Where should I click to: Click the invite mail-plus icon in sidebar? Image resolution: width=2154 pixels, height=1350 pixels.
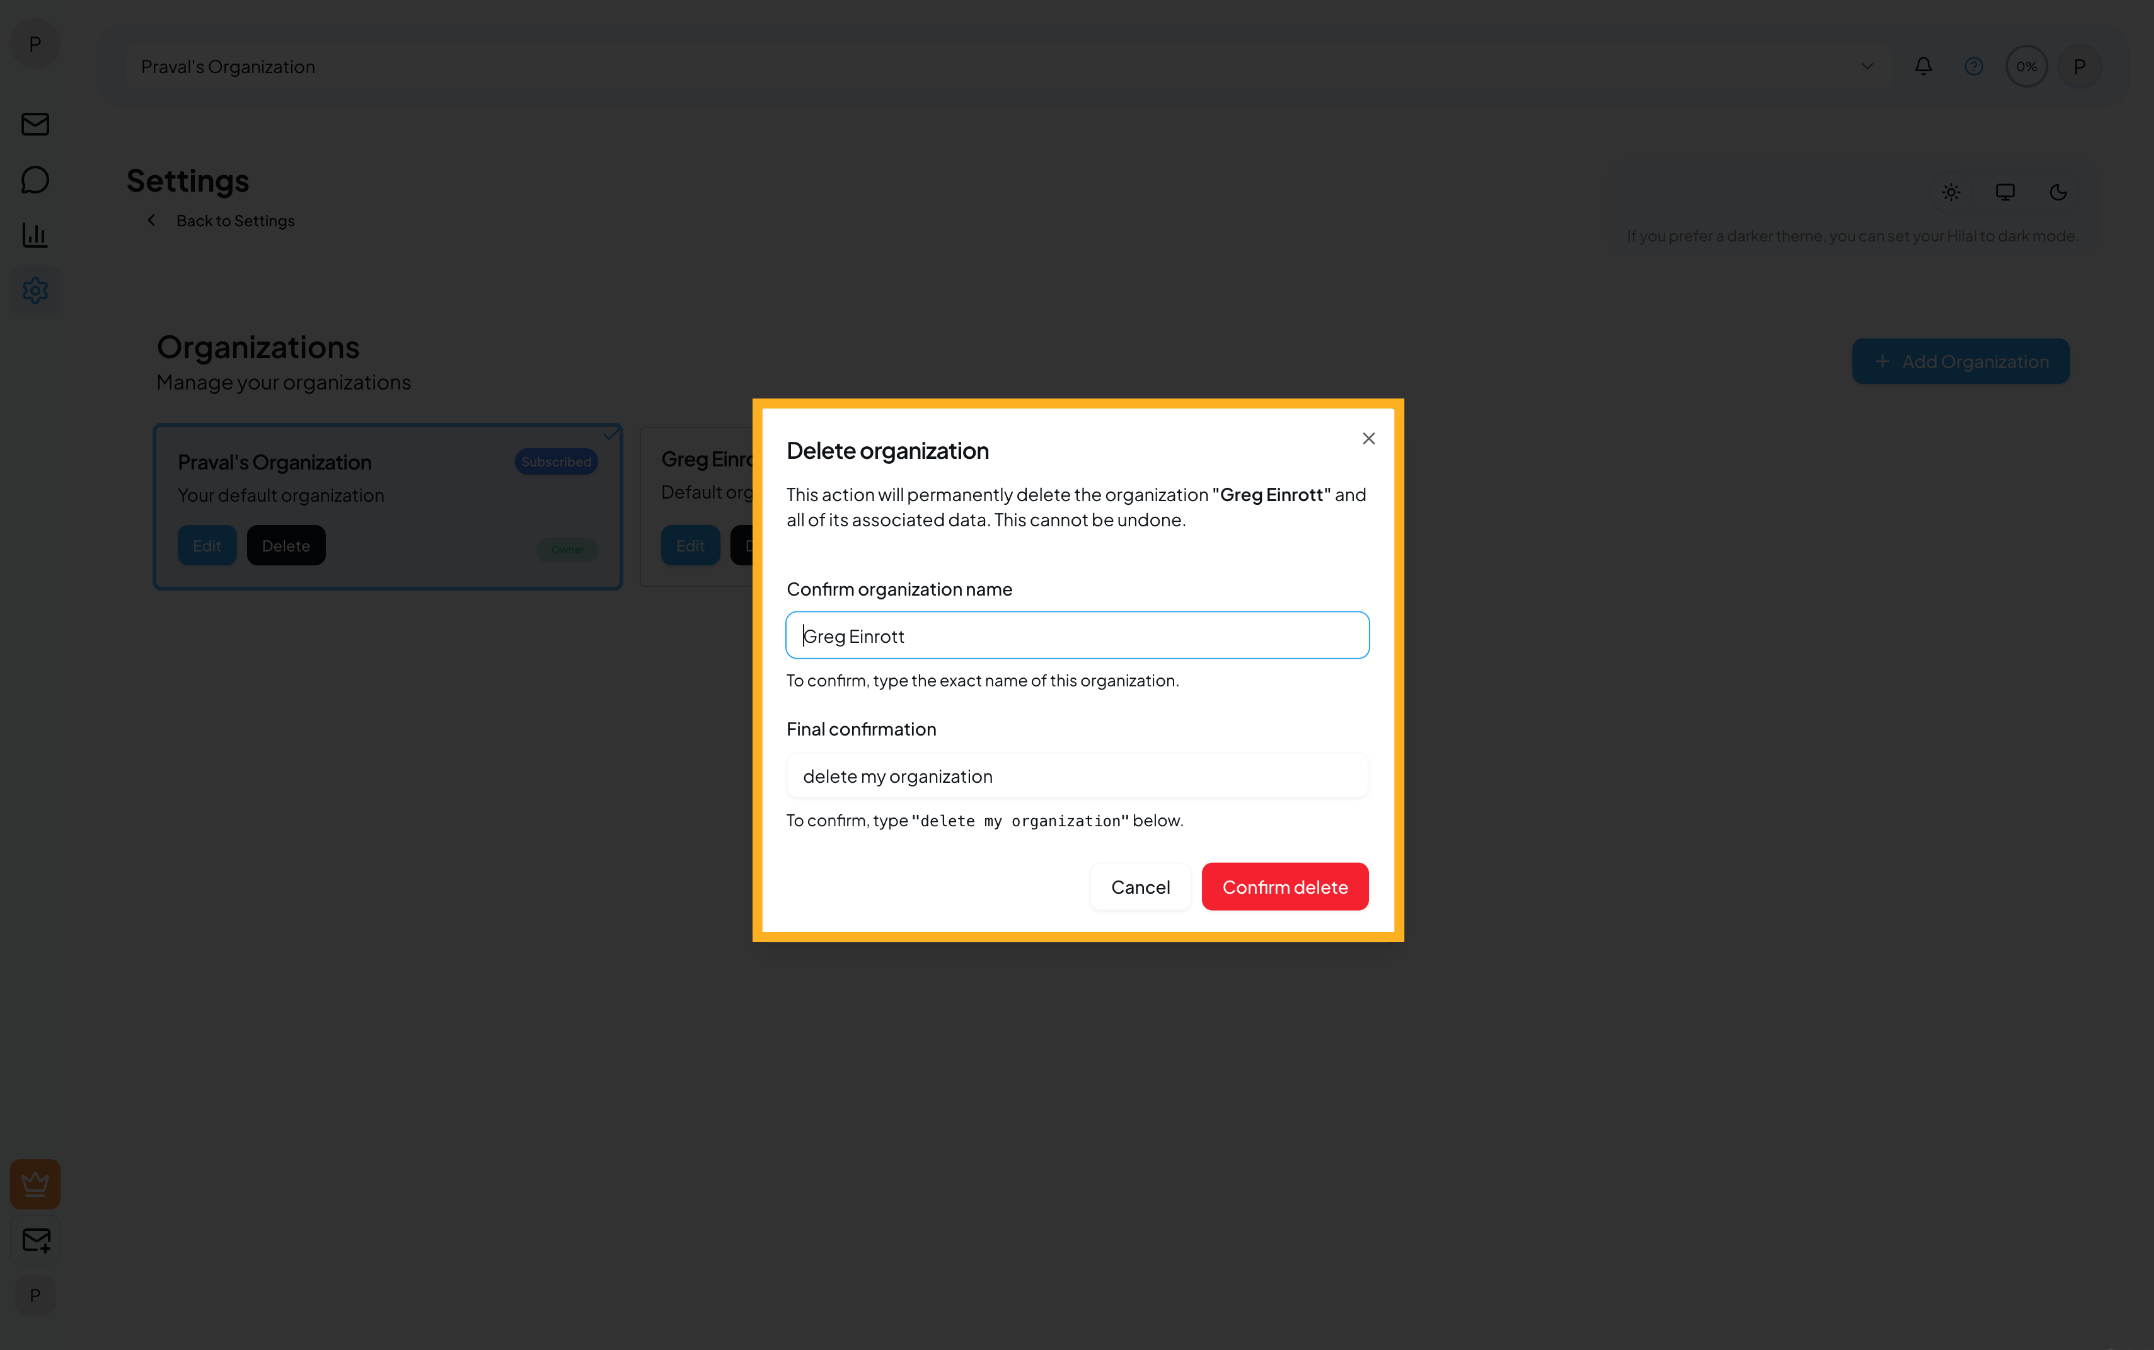[35, 1240]
